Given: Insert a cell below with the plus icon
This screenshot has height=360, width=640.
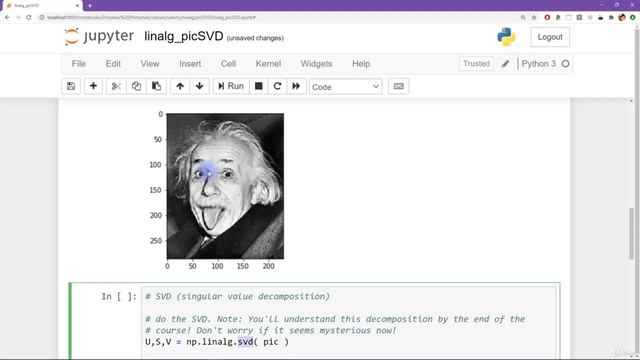Looking at the screenshot, I should (x=93, y=87).
